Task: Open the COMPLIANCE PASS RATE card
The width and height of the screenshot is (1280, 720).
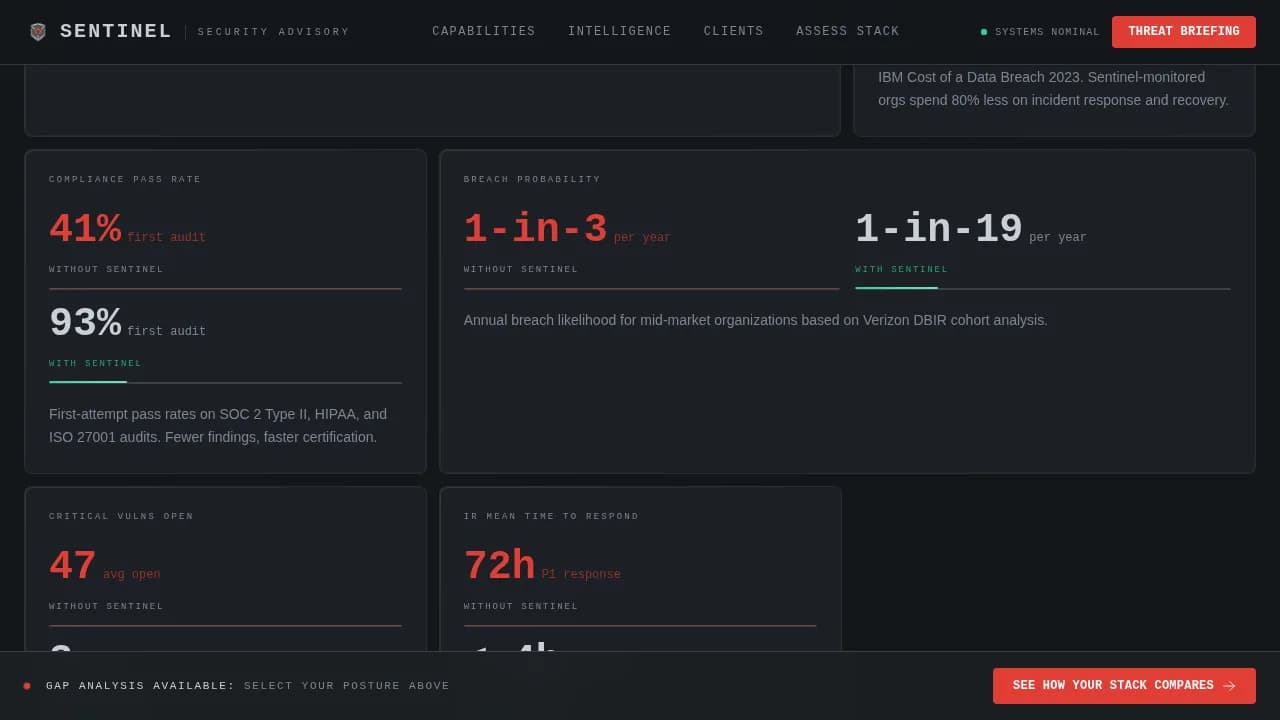Action: (x=225, y=310)
